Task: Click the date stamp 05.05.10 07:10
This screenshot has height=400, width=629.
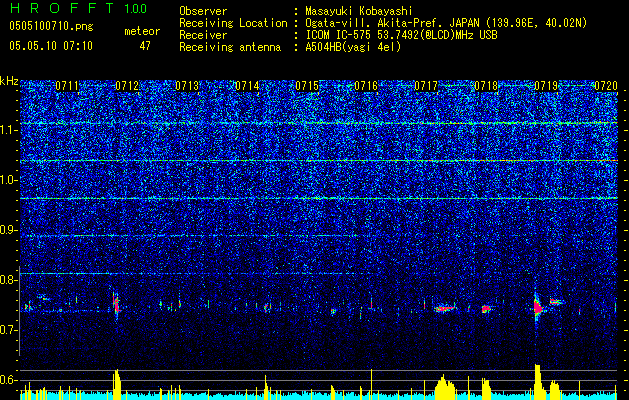Action: point(51,46)
